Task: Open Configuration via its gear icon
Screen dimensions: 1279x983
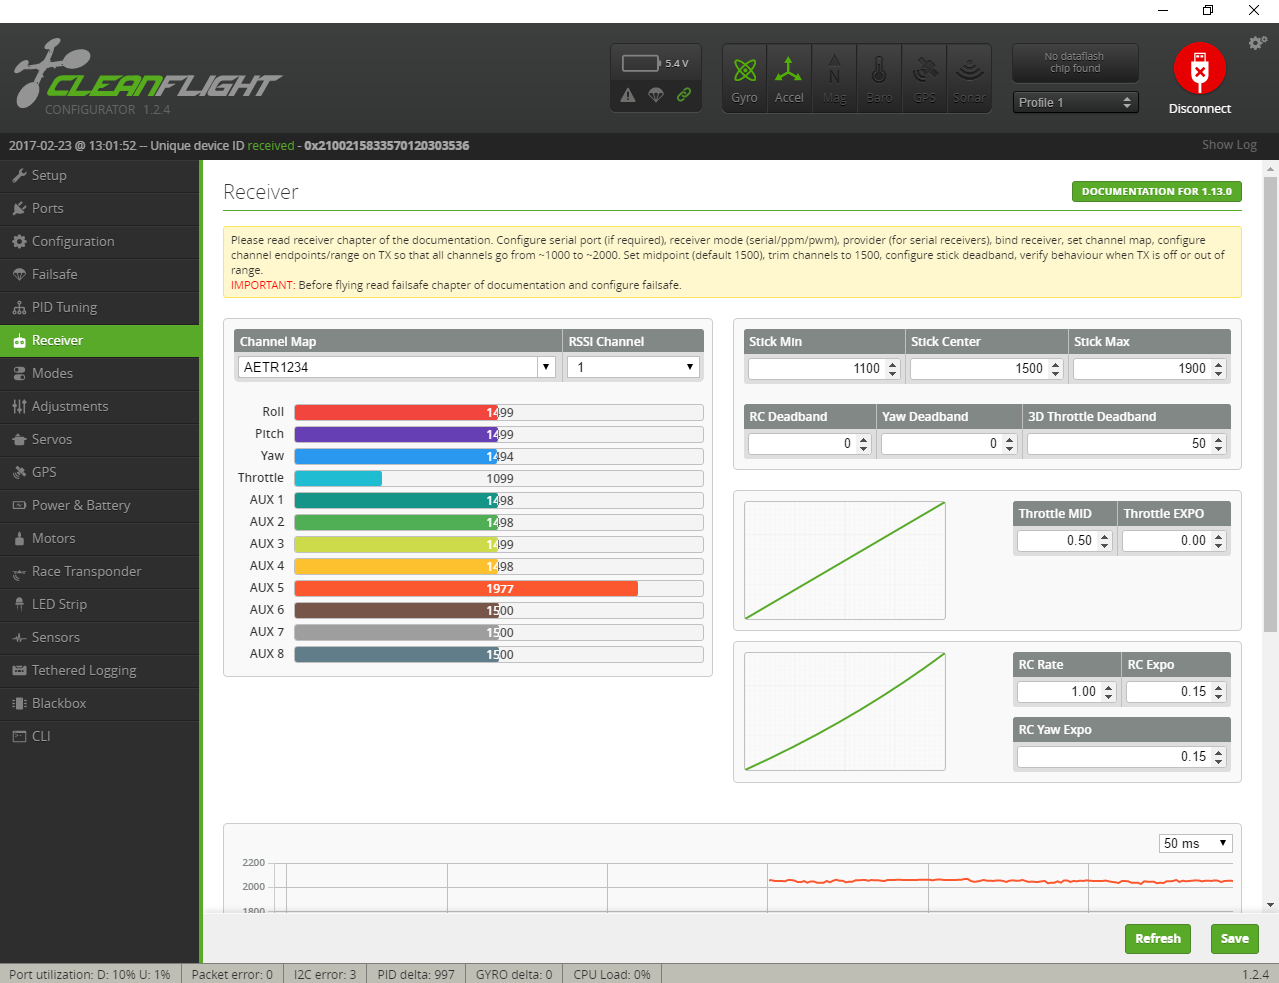Action: coord(19,241)
